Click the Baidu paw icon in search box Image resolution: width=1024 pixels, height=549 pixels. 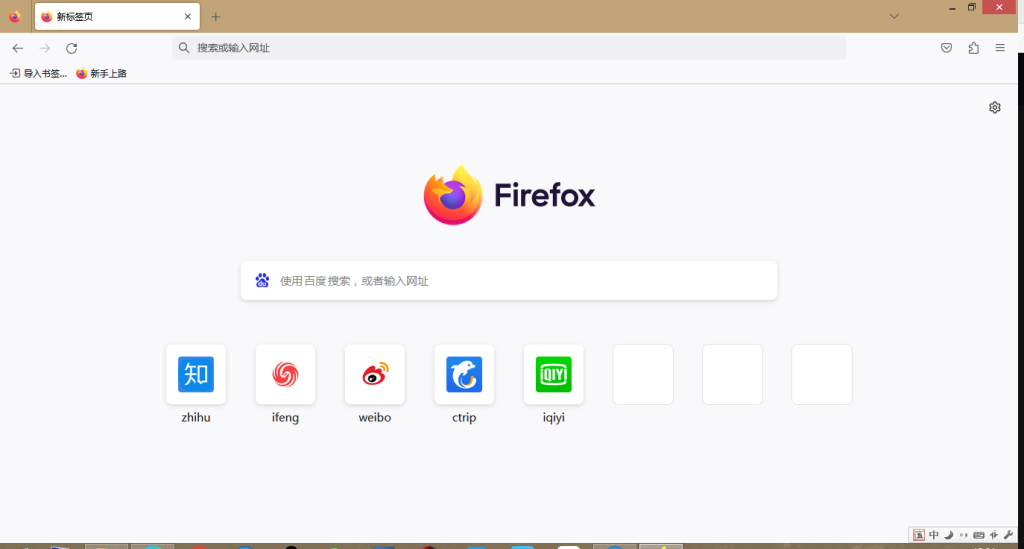pyautogui.click(x=262, y=281)
